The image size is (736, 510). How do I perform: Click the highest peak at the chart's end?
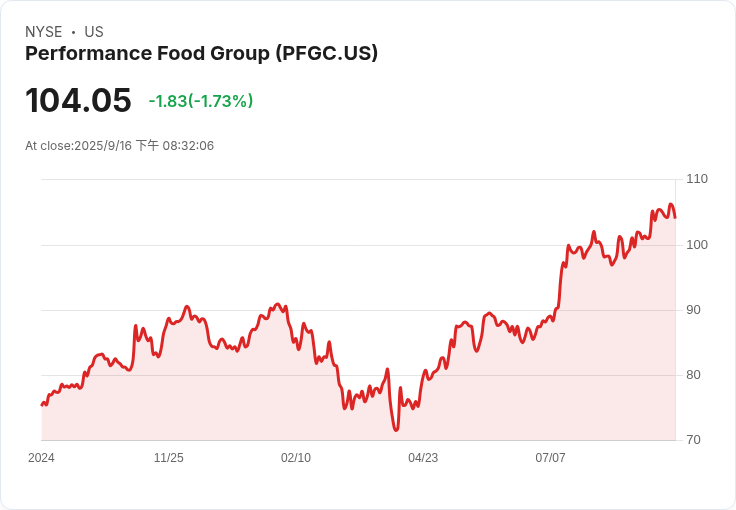[671, 204]
